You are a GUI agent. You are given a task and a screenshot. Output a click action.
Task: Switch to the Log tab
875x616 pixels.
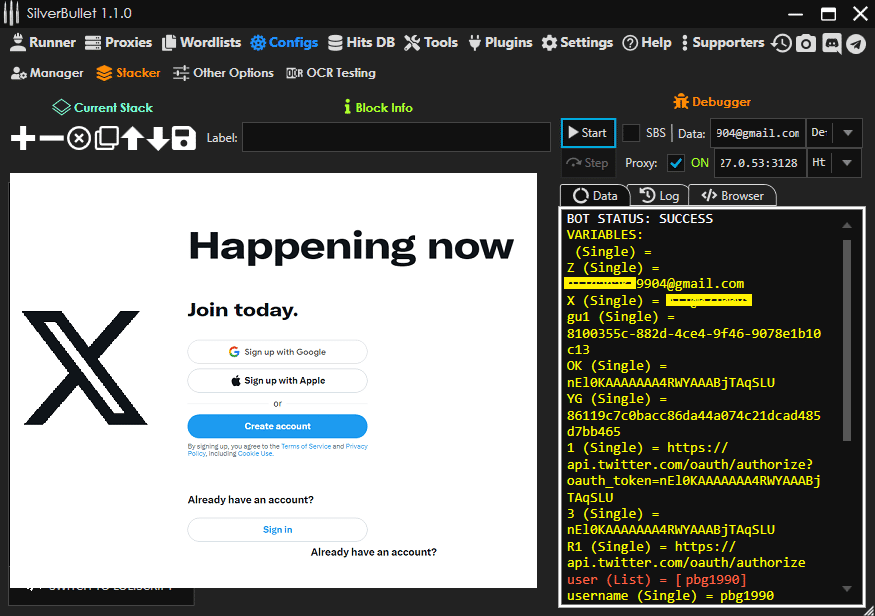point(658,195)
